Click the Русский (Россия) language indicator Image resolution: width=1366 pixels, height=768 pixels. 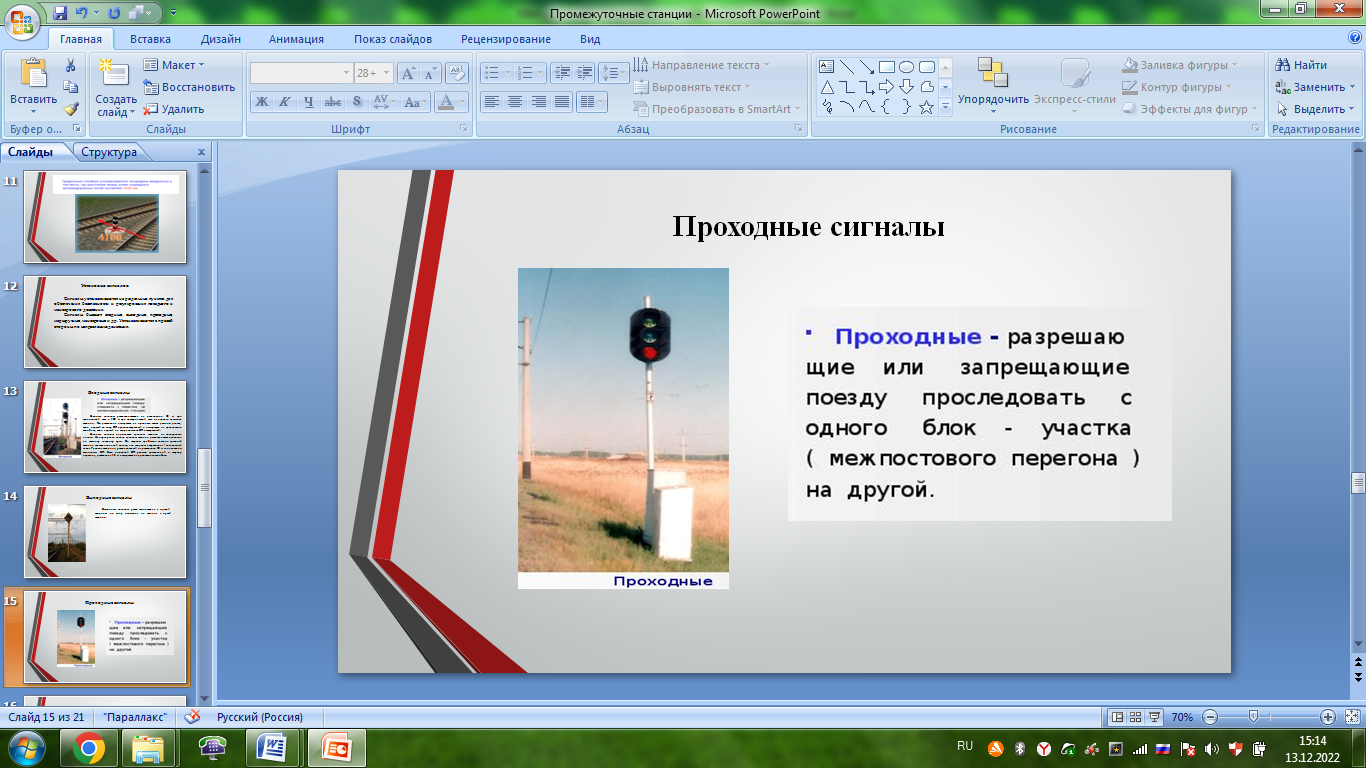click(x=259, y=717)
